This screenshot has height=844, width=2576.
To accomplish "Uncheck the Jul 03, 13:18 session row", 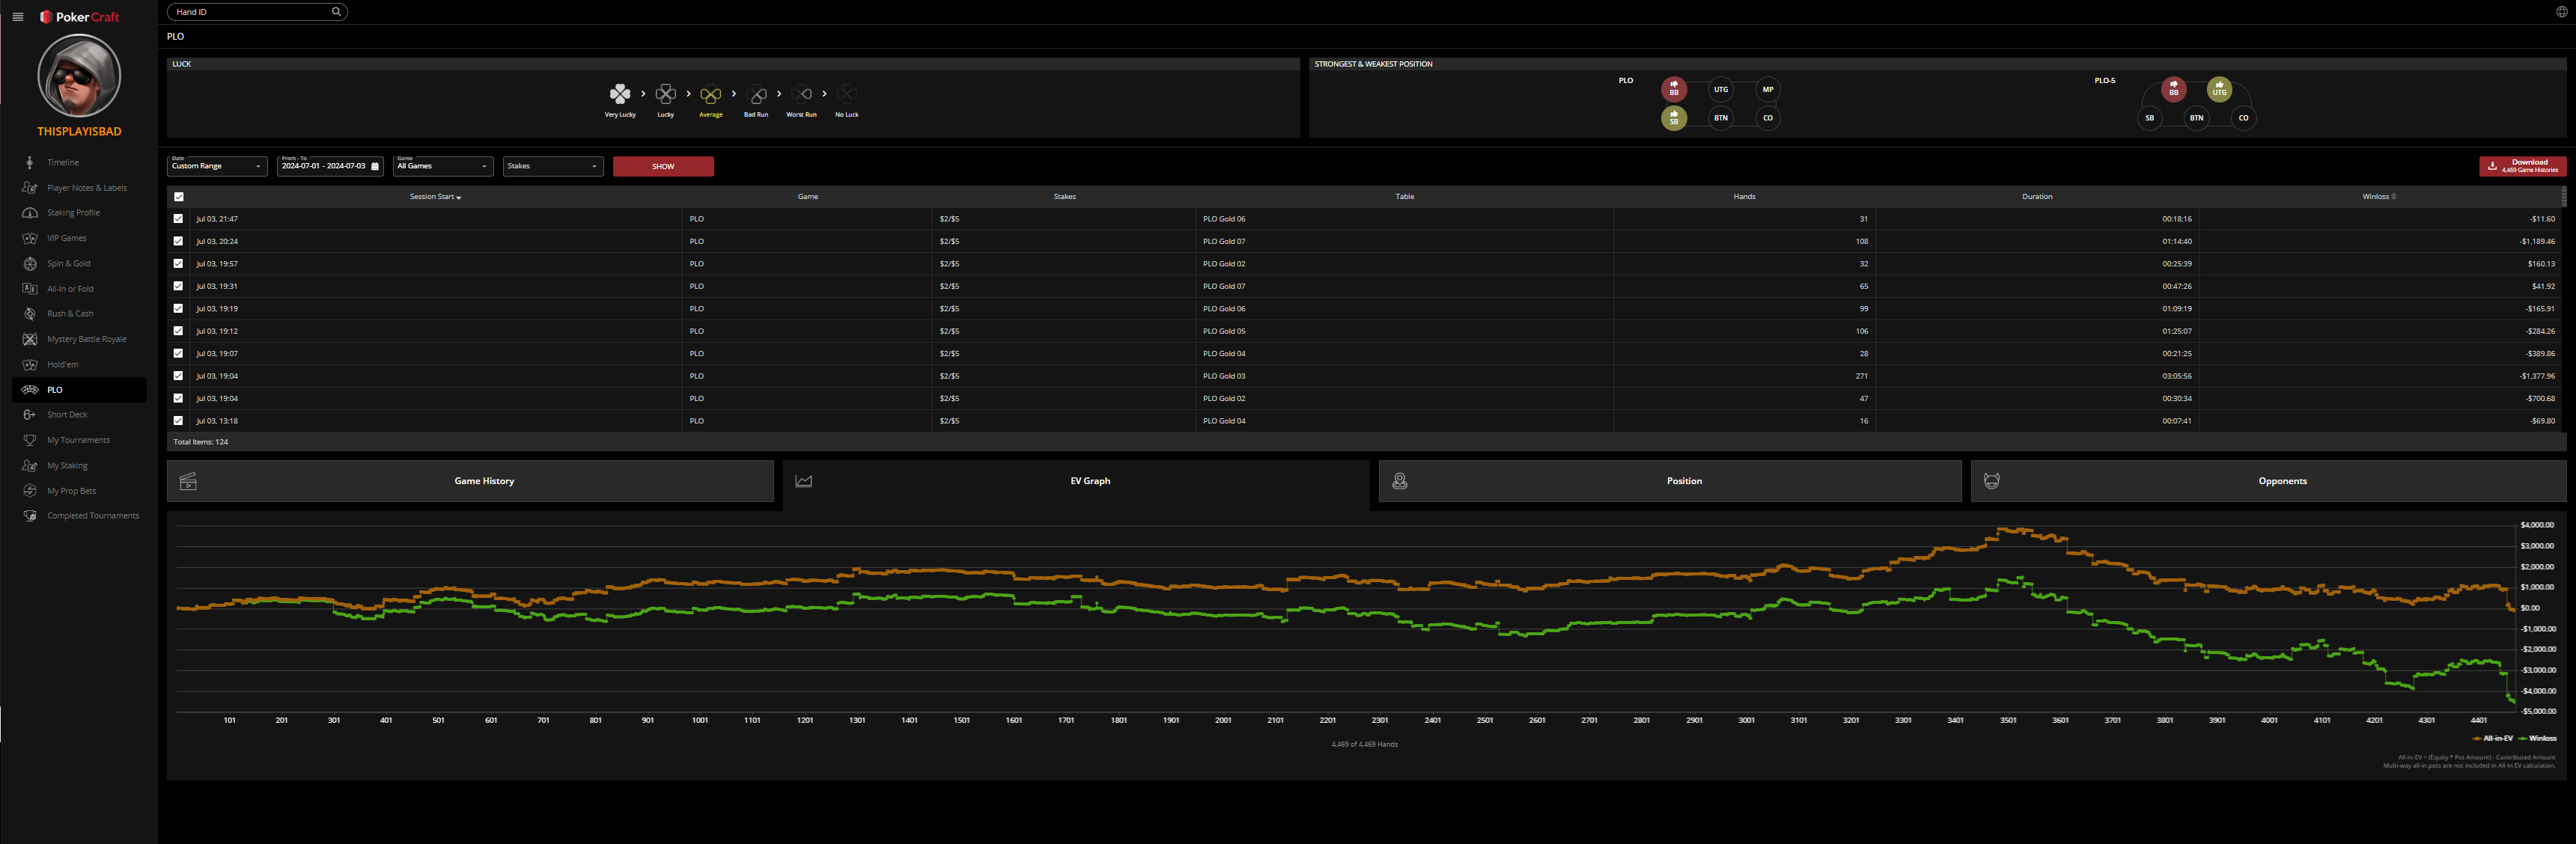I will tap(179, 421).
